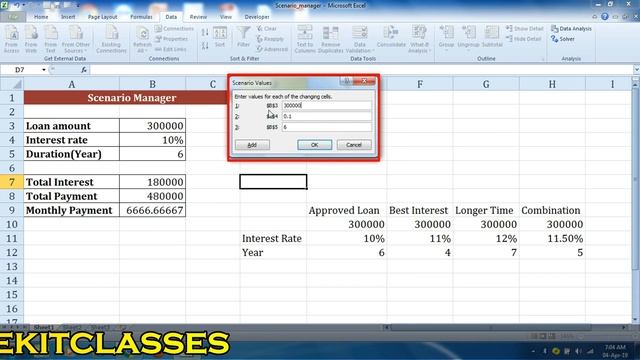The height and width of the screenshot is (360, 640).
Task: Click Connections in the ribbon
Action: (174, 29)
